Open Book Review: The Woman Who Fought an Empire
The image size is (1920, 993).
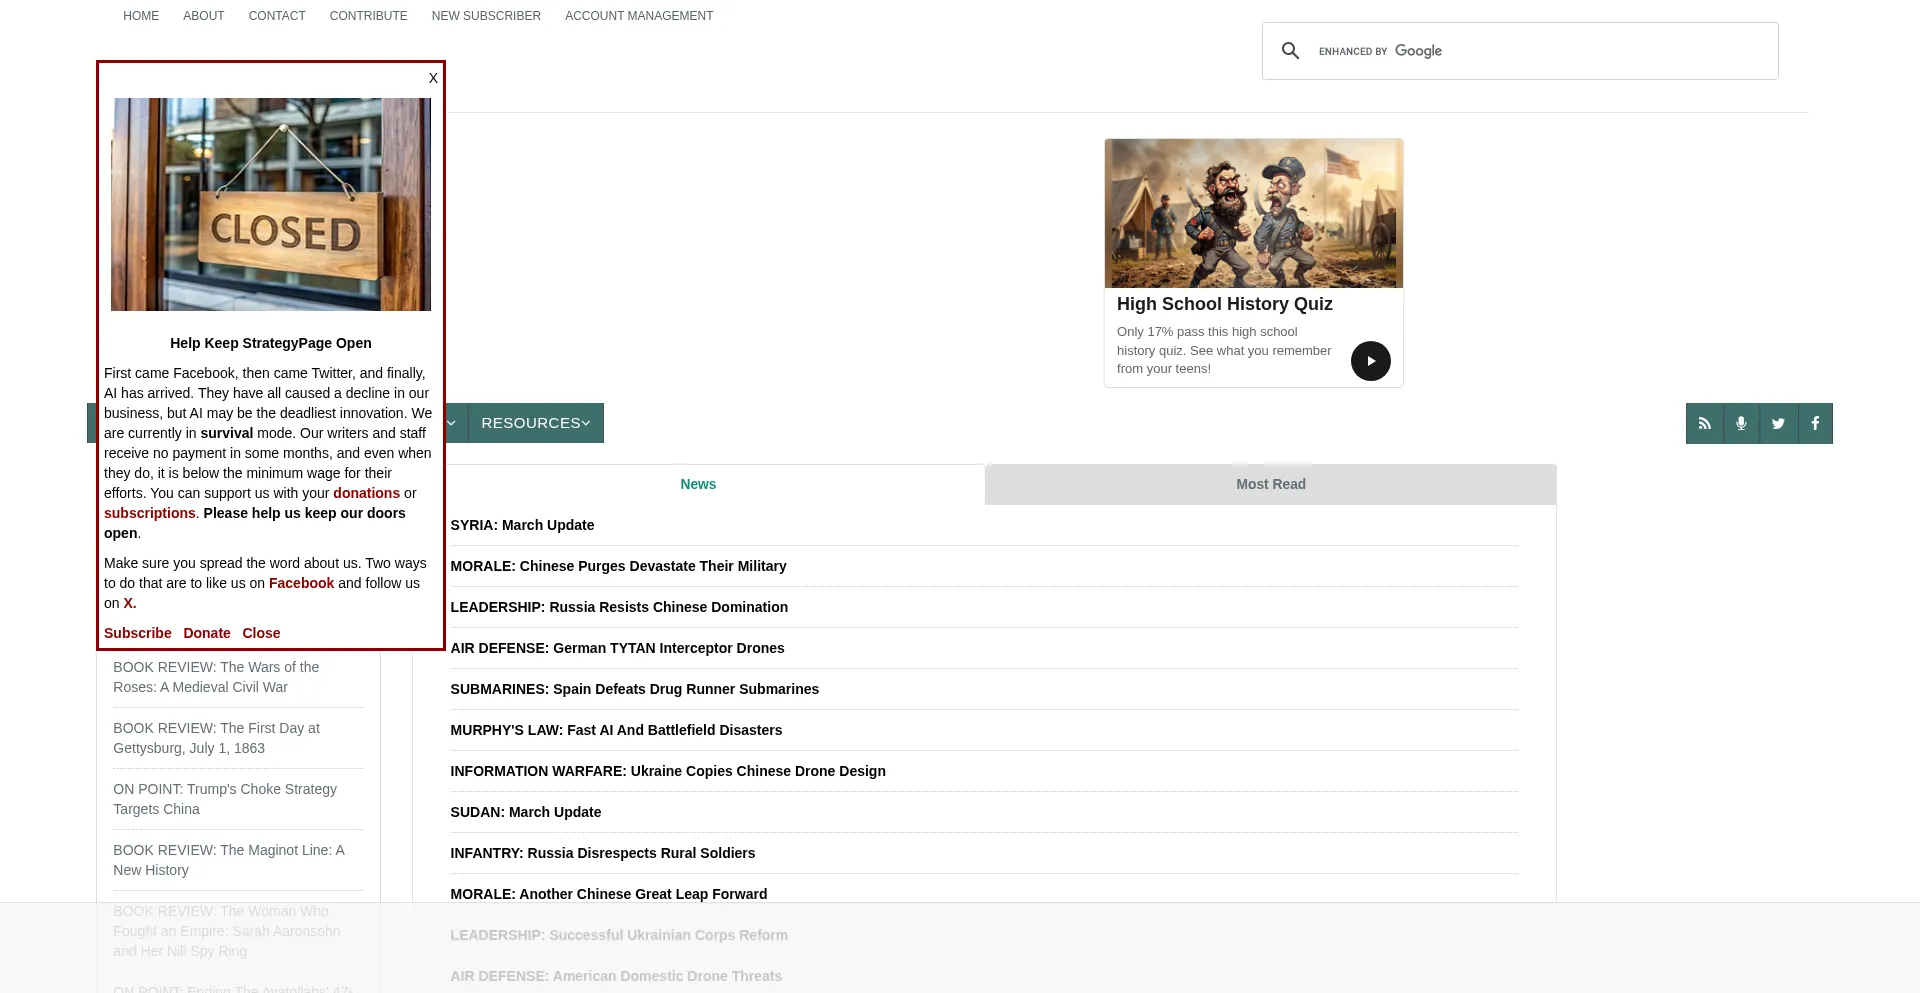tap(227, 931)
